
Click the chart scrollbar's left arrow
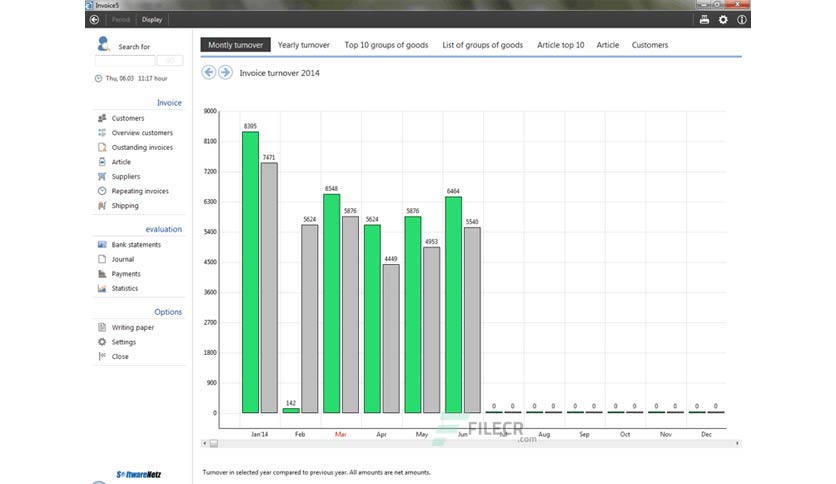204,443
